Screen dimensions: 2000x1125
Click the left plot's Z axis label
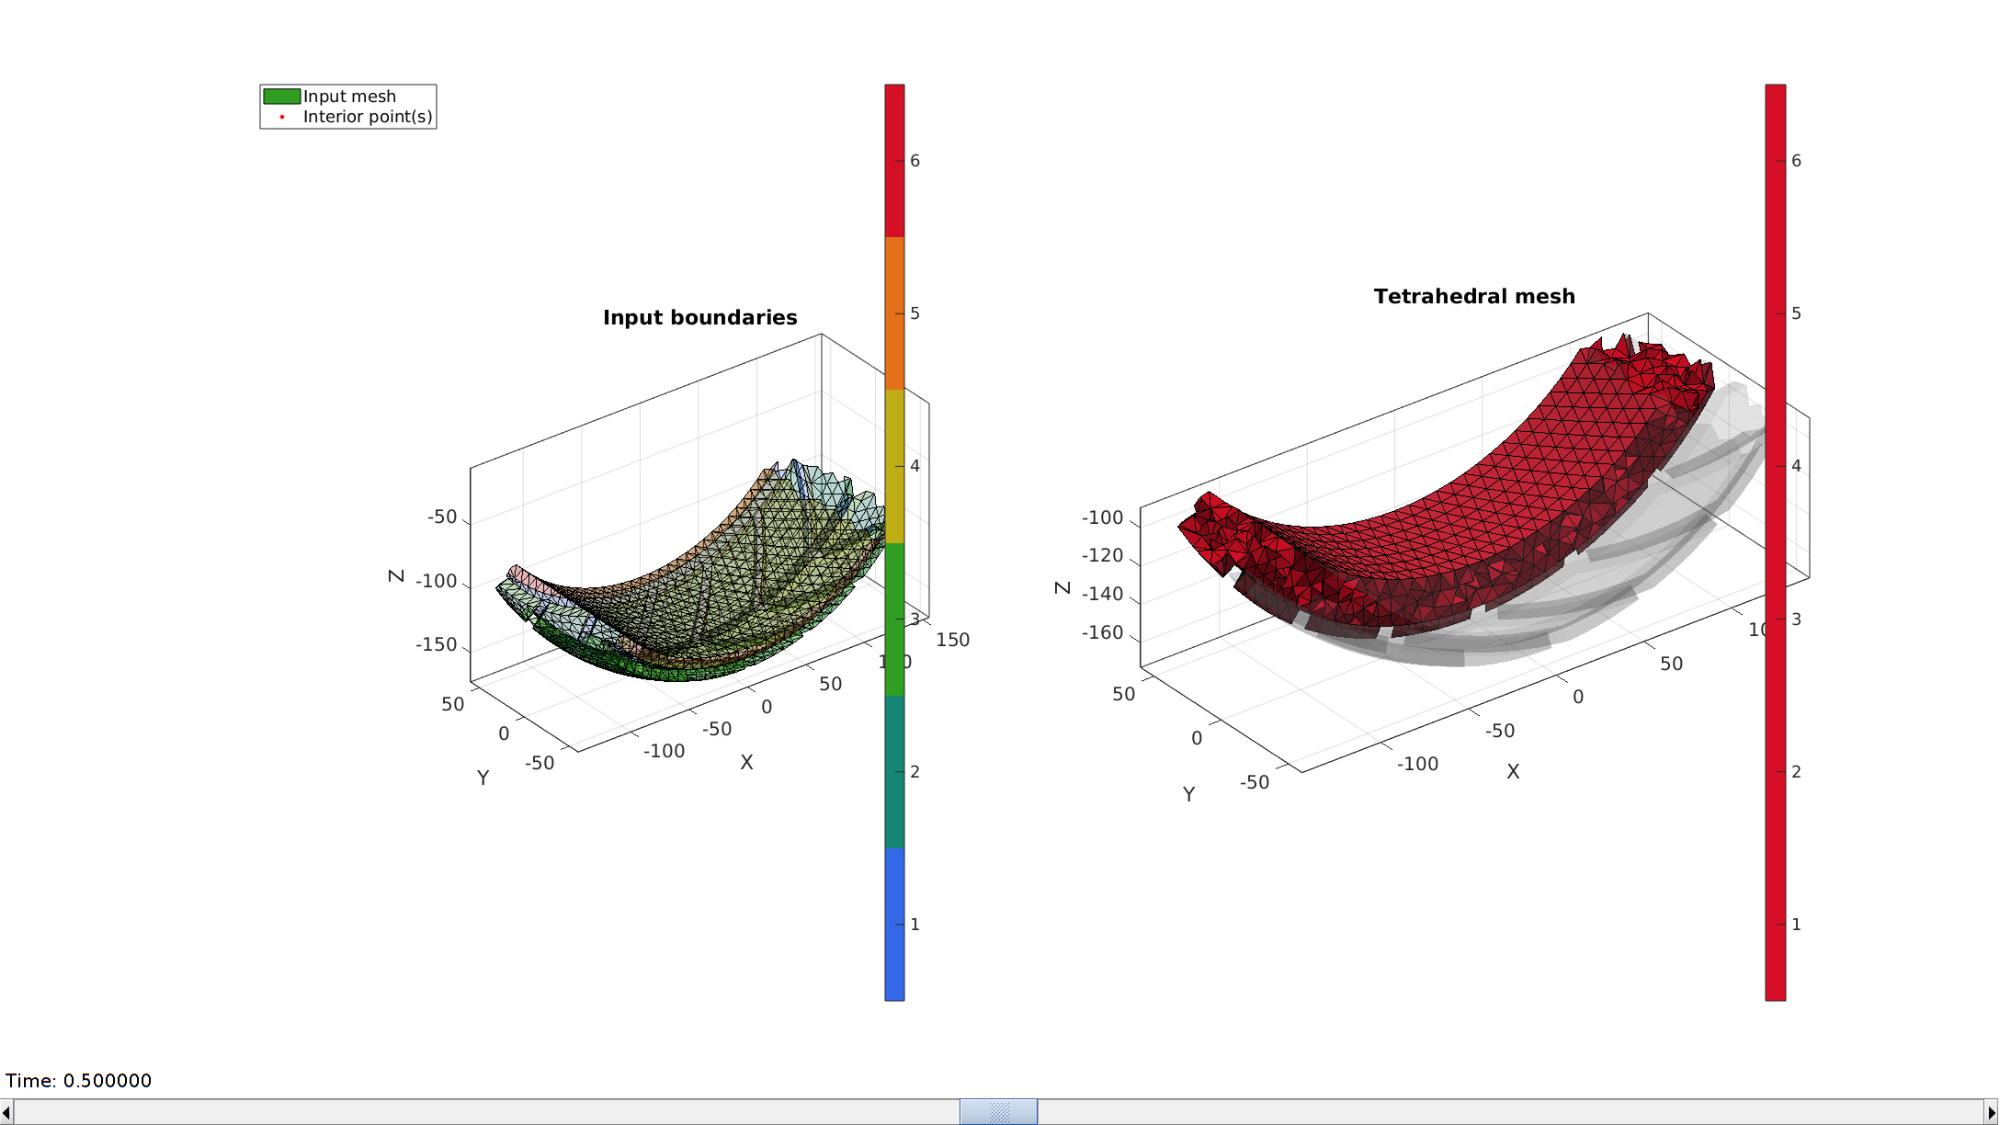[x=396, y=576]
